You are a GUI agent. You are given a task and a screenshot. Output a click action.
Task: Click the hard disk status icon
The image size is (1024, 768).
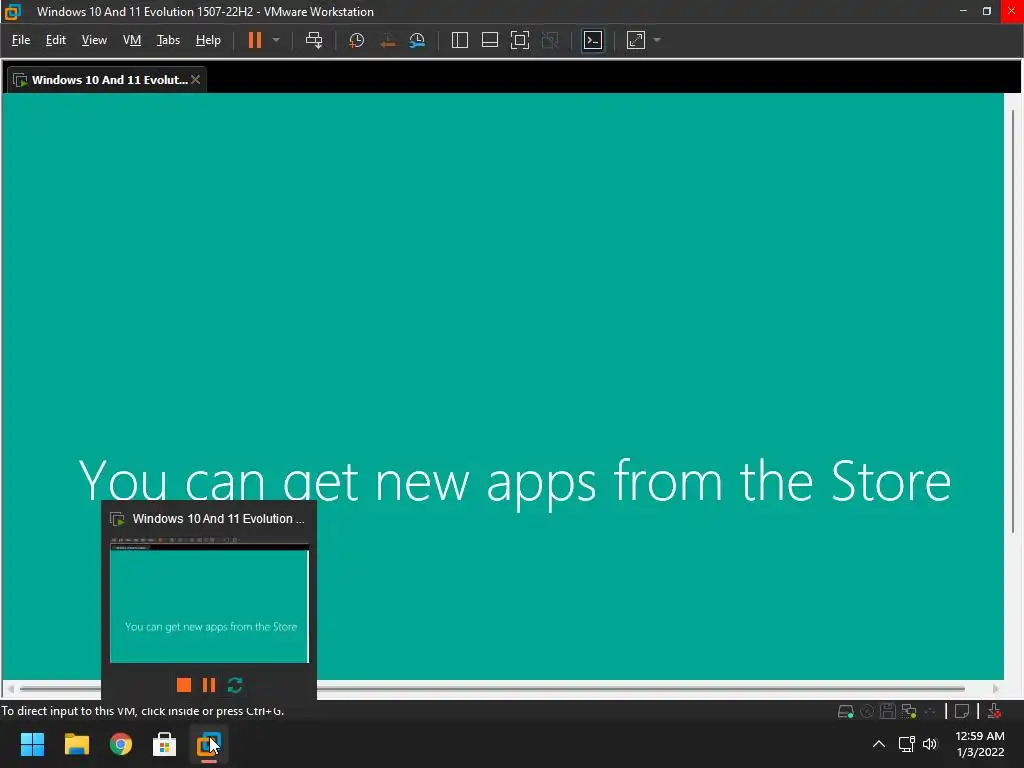846,711
